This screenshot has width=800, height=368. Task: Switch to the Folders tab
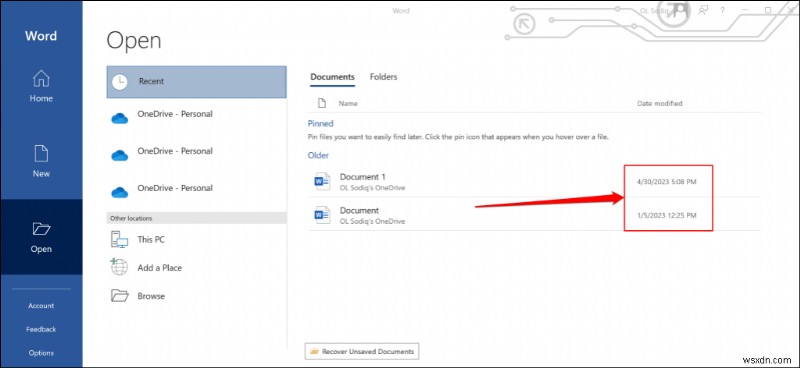tap(383, 77)
